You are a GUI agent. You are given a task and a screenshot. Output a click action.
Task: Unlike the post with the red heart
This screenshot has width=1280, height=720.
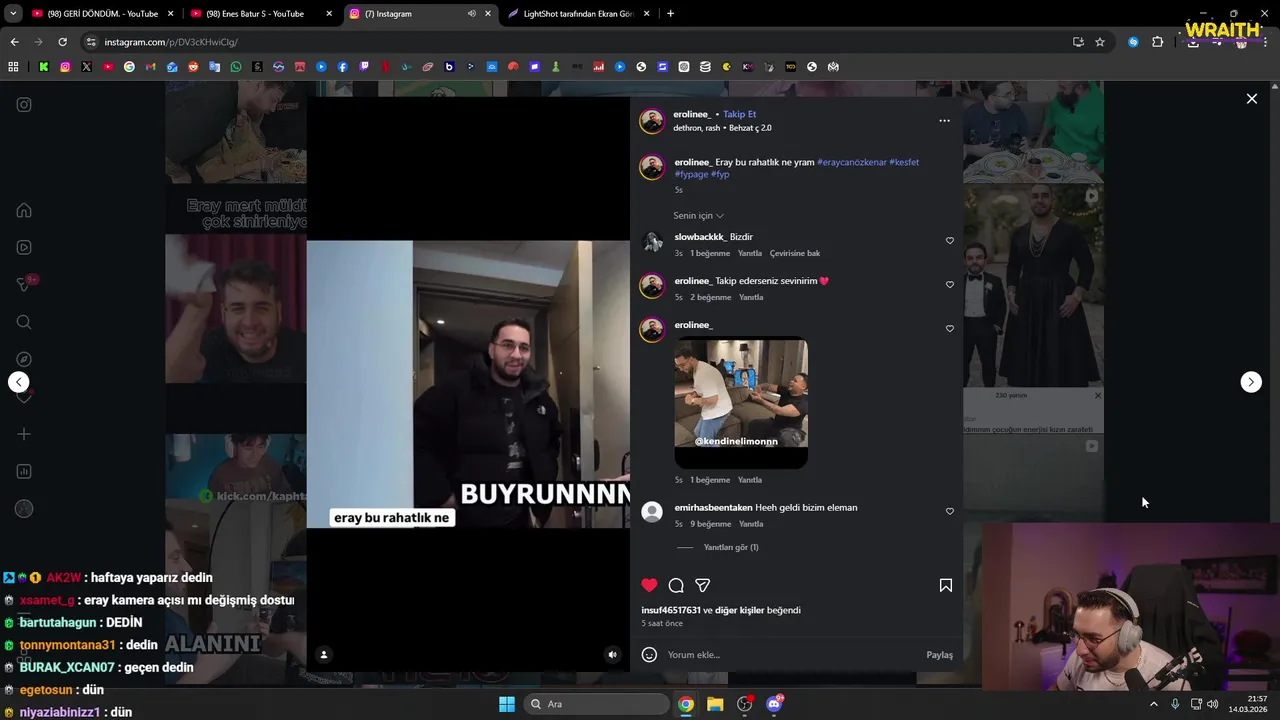649,586
